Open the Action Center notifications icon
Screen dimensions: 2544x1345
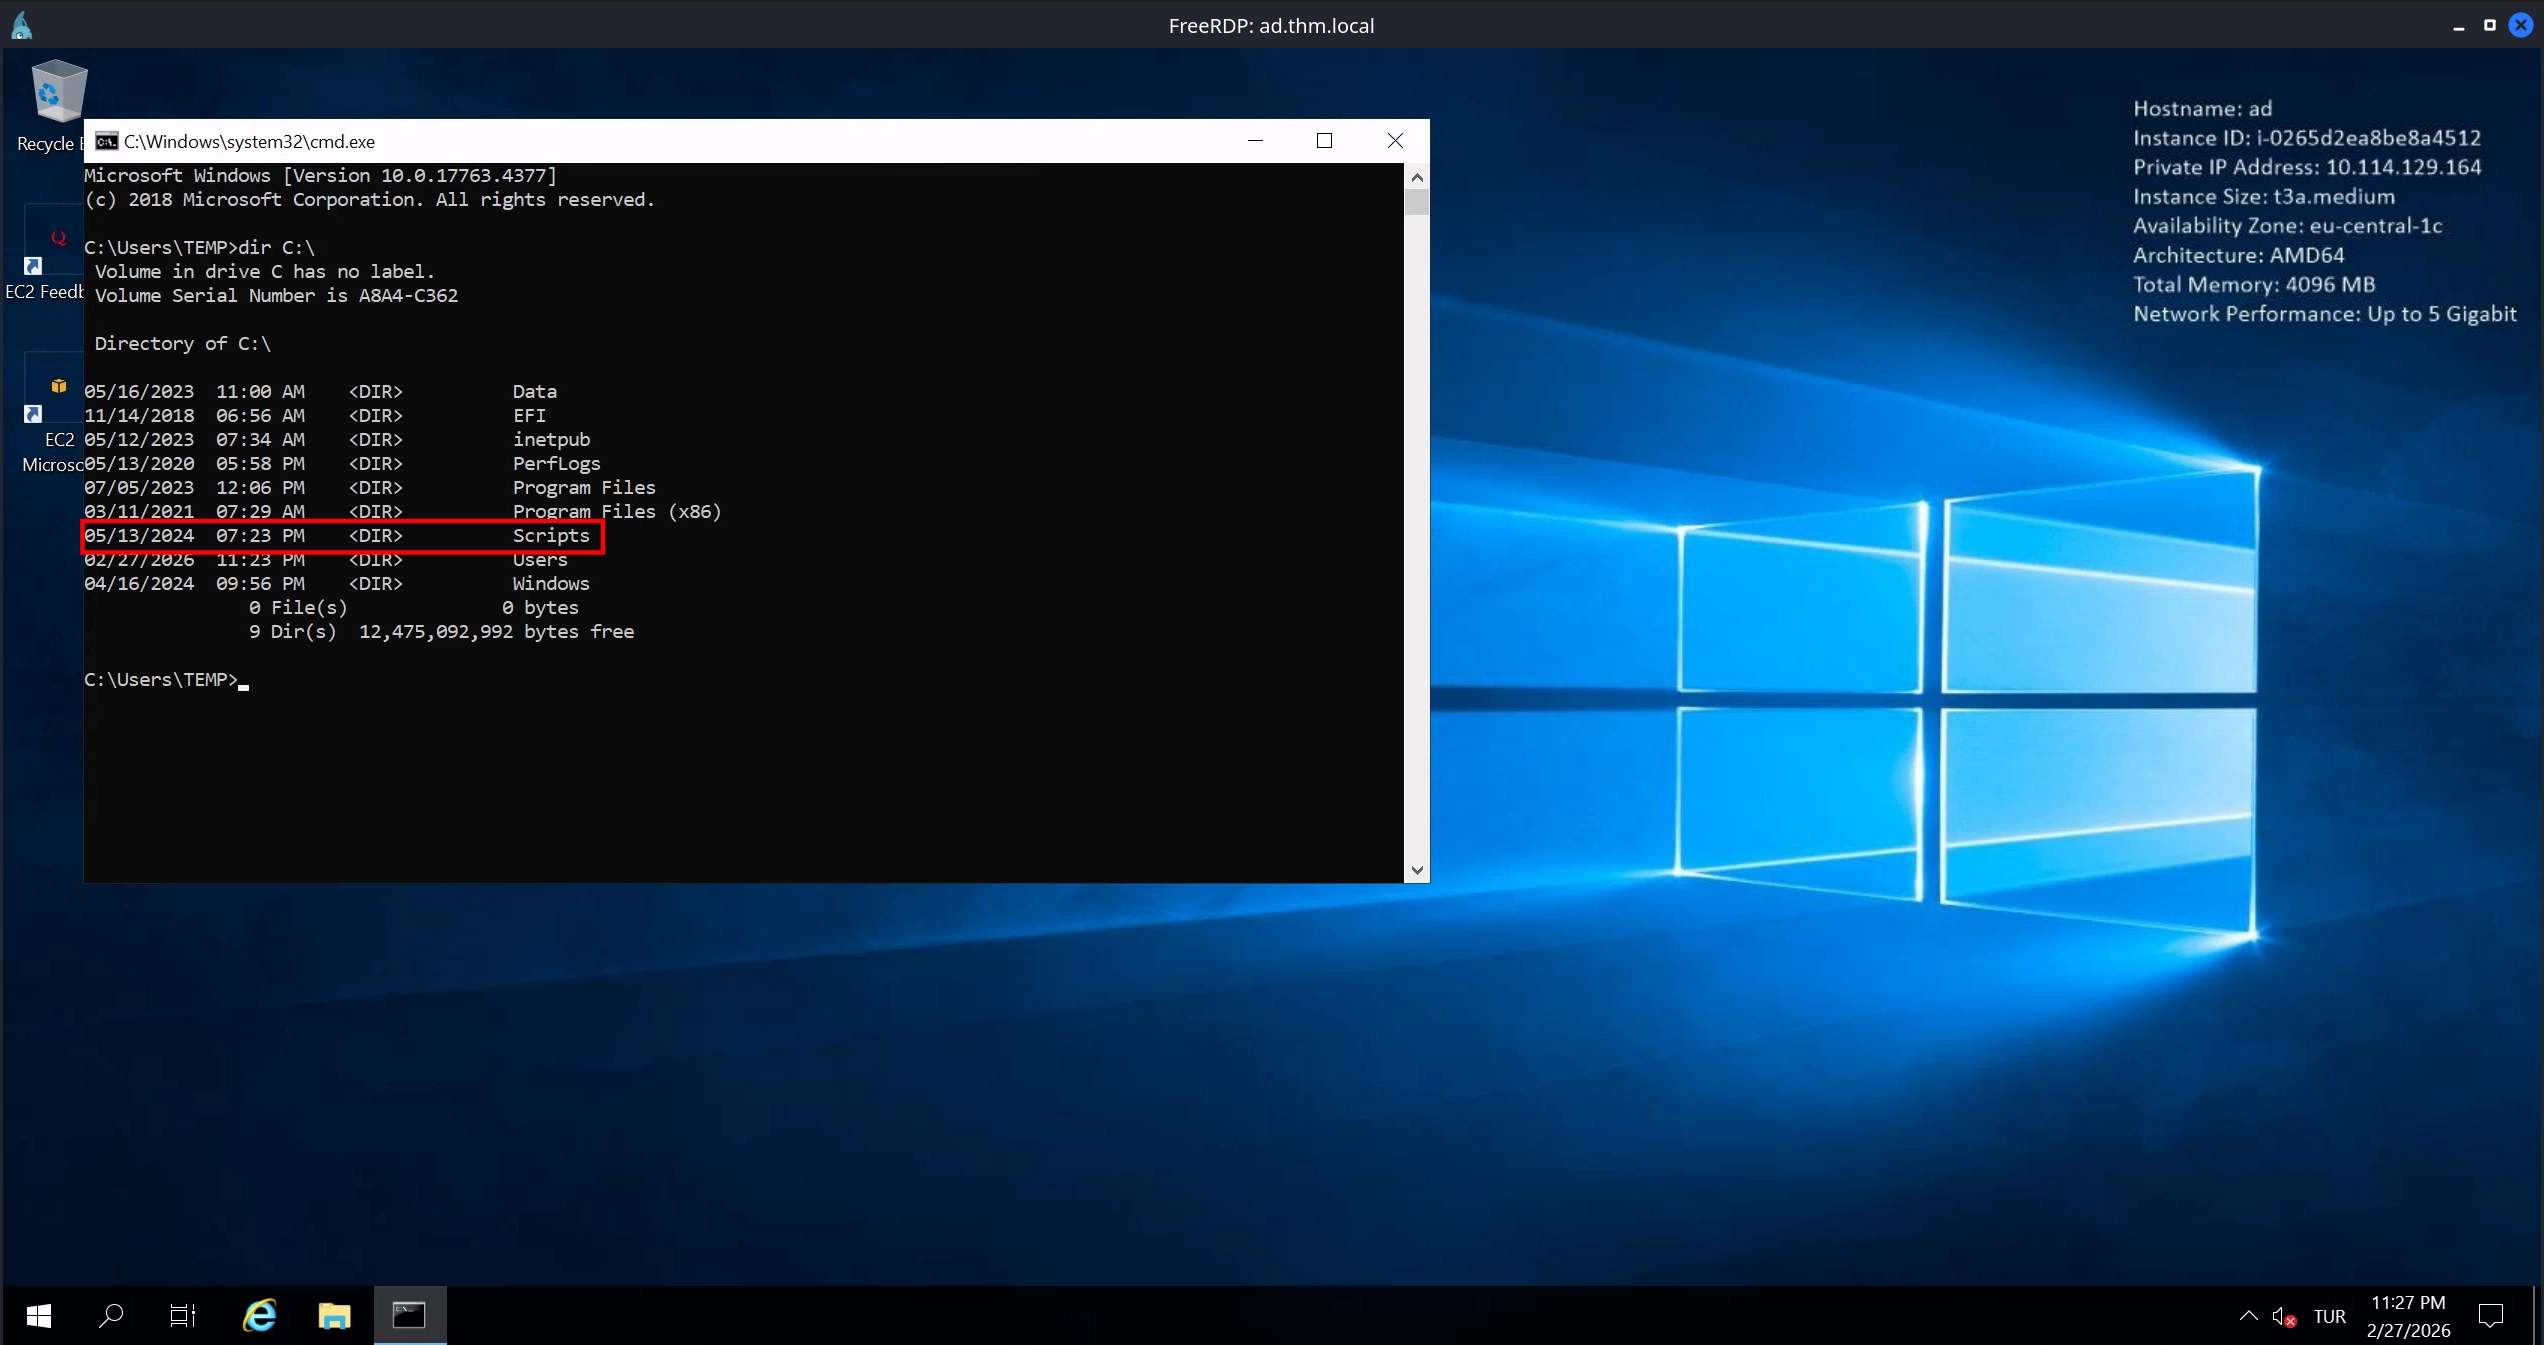(x=2491, y=1316)
